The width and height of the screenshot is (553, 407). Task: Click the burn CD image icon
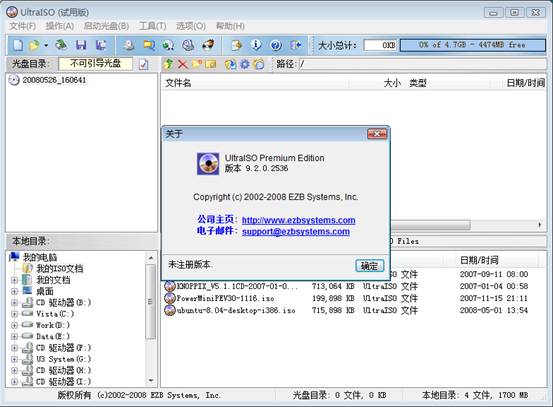[208, 45]
